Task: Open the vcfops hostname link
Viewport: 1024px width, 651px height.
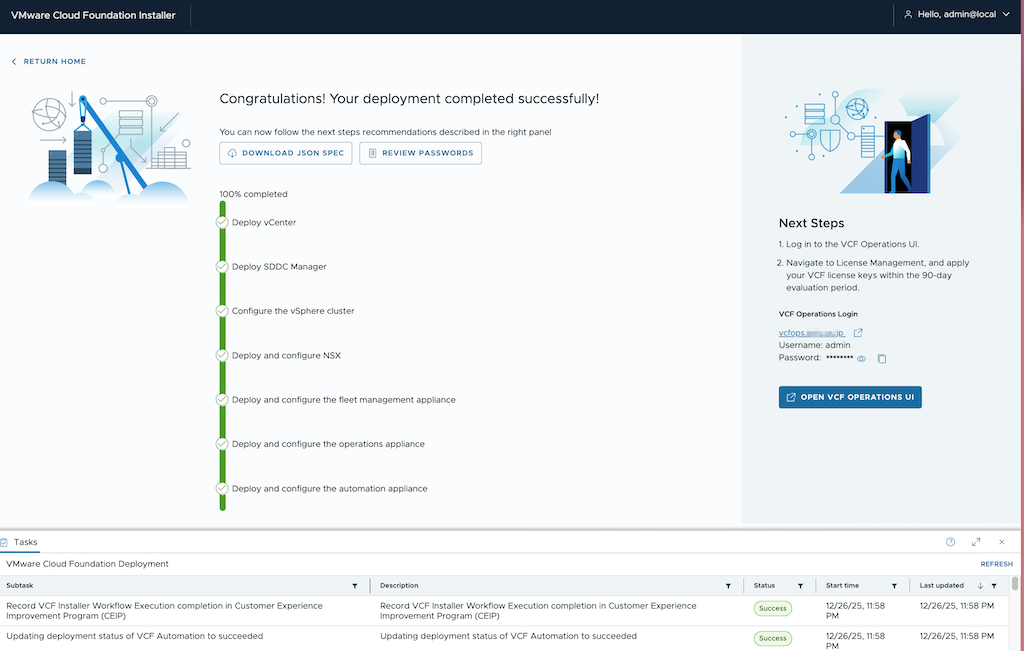Action: click(x=811, y=333)
